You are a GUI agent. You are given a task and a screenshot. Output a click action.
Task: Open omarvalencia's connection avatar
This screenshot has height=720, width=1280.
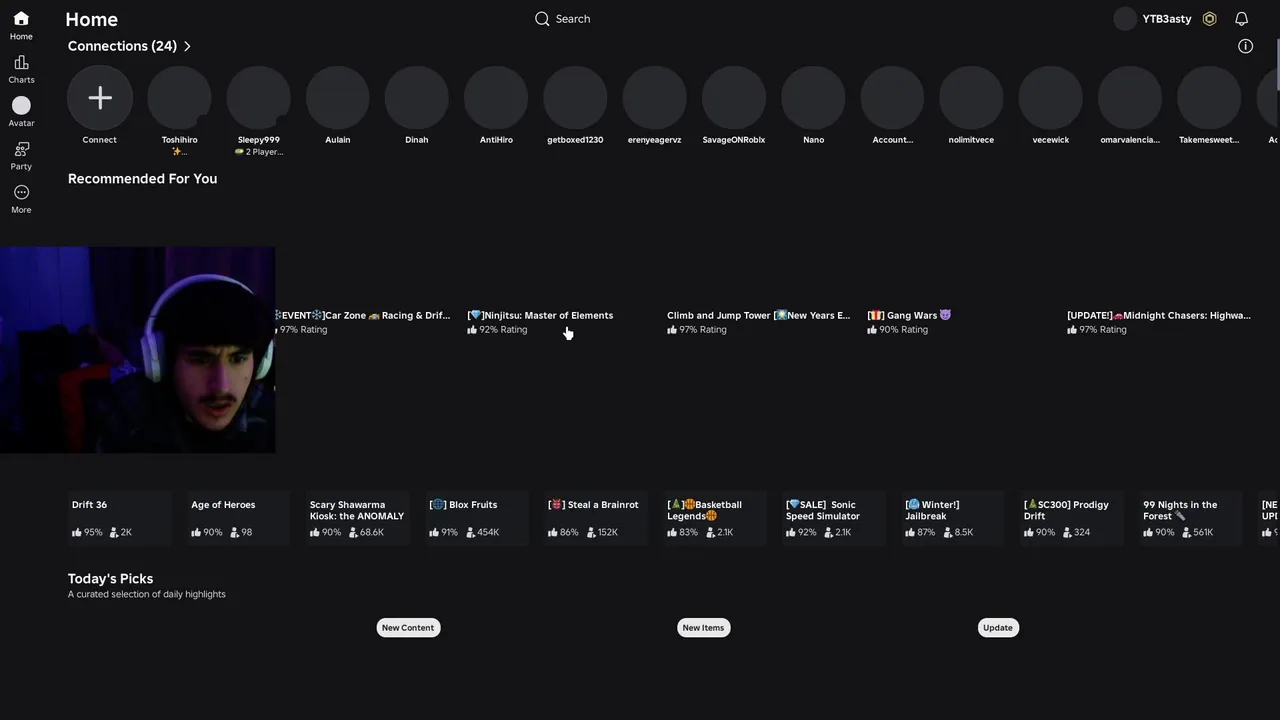[1130, 98]
